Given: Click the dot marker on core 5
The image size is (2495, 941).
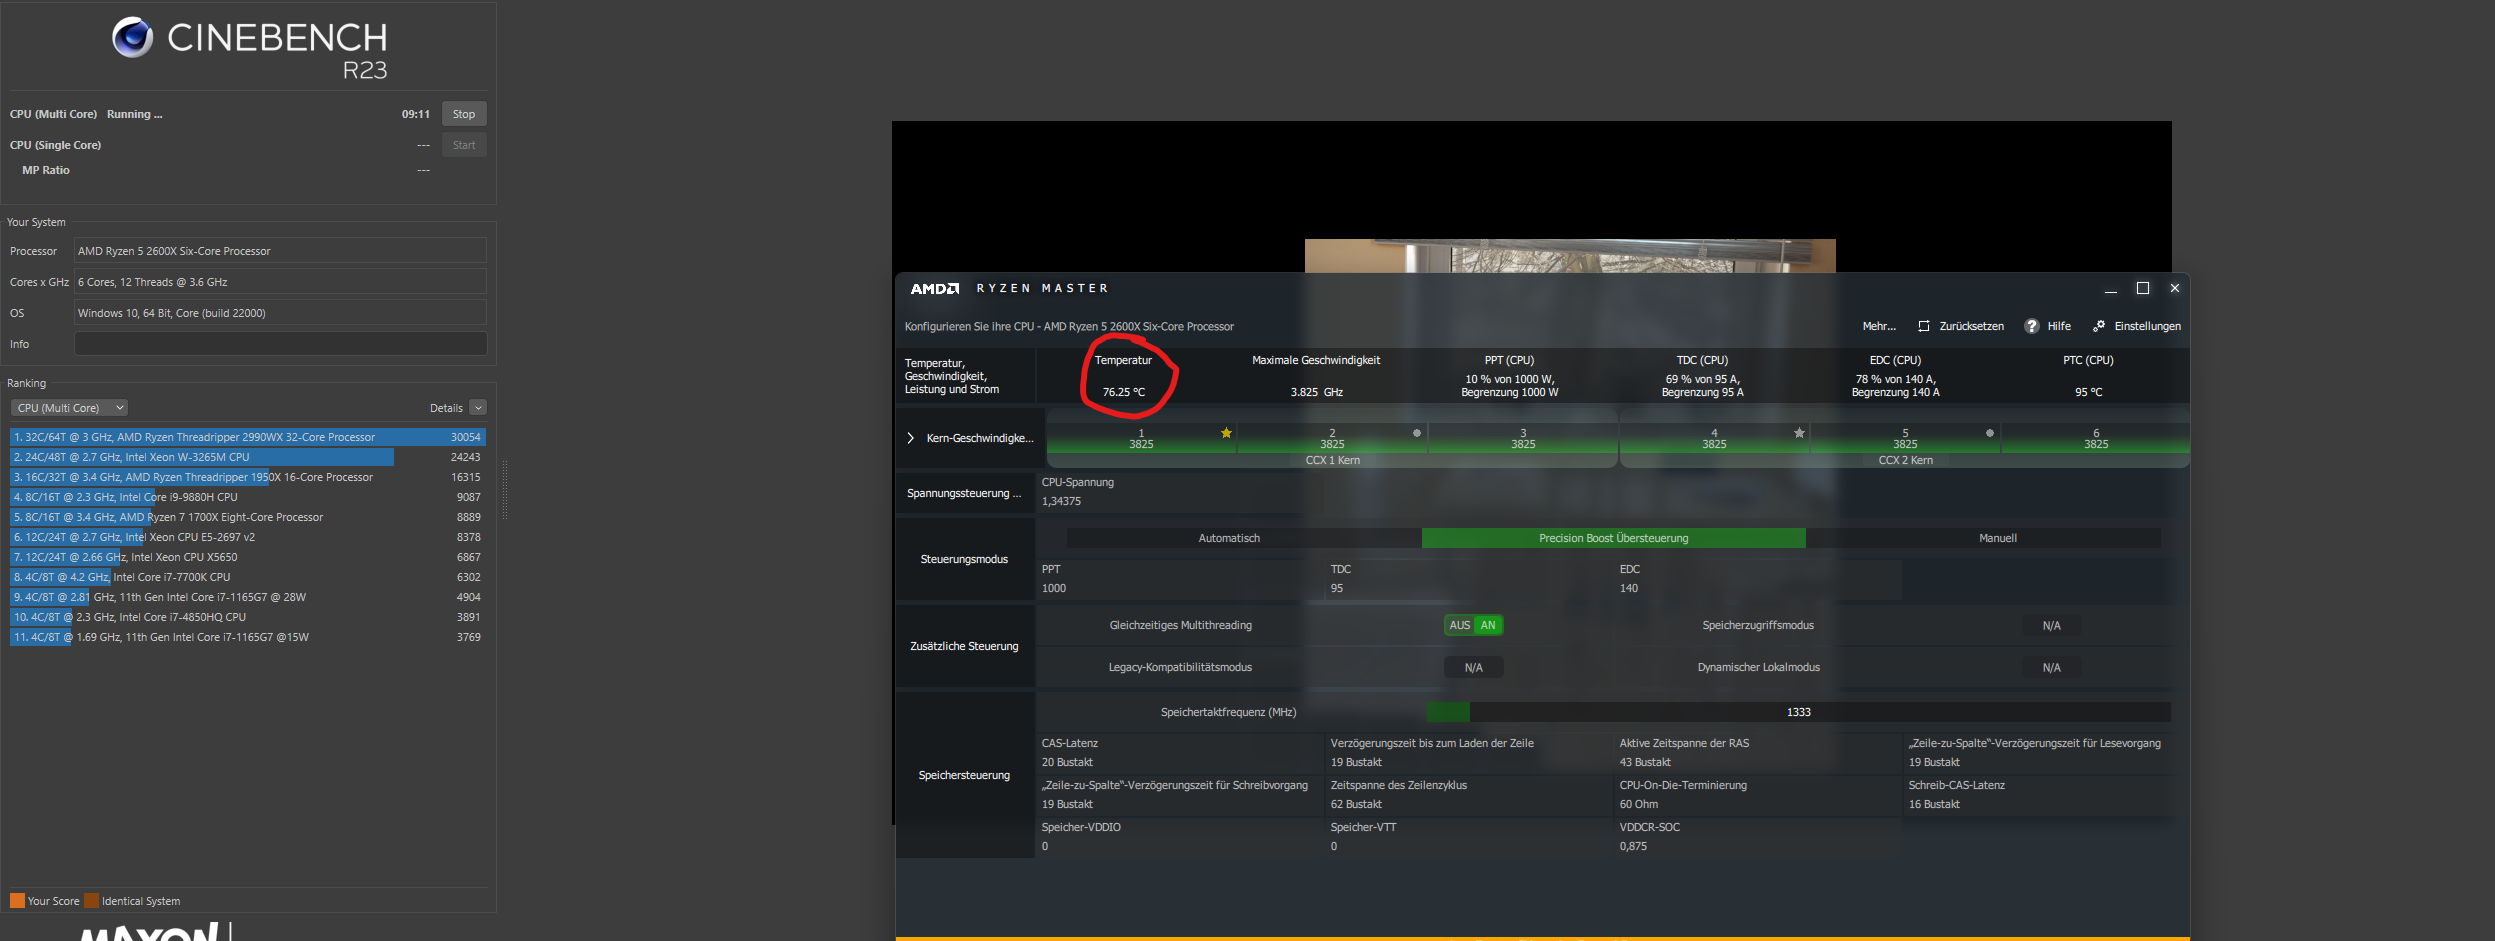Looking at the screenshot, I should tap(1989, 433).
